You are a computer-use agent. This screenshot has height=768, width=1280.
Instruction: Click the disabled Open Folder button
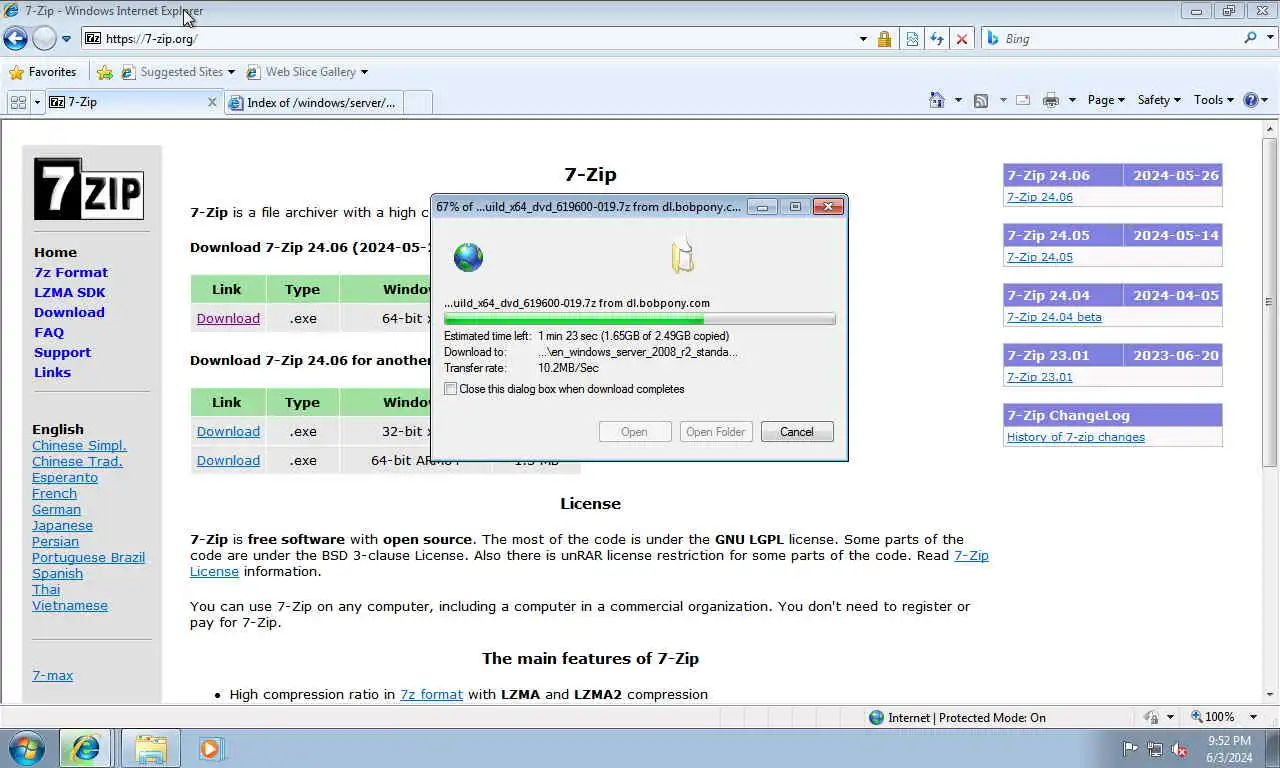(716, 432)
